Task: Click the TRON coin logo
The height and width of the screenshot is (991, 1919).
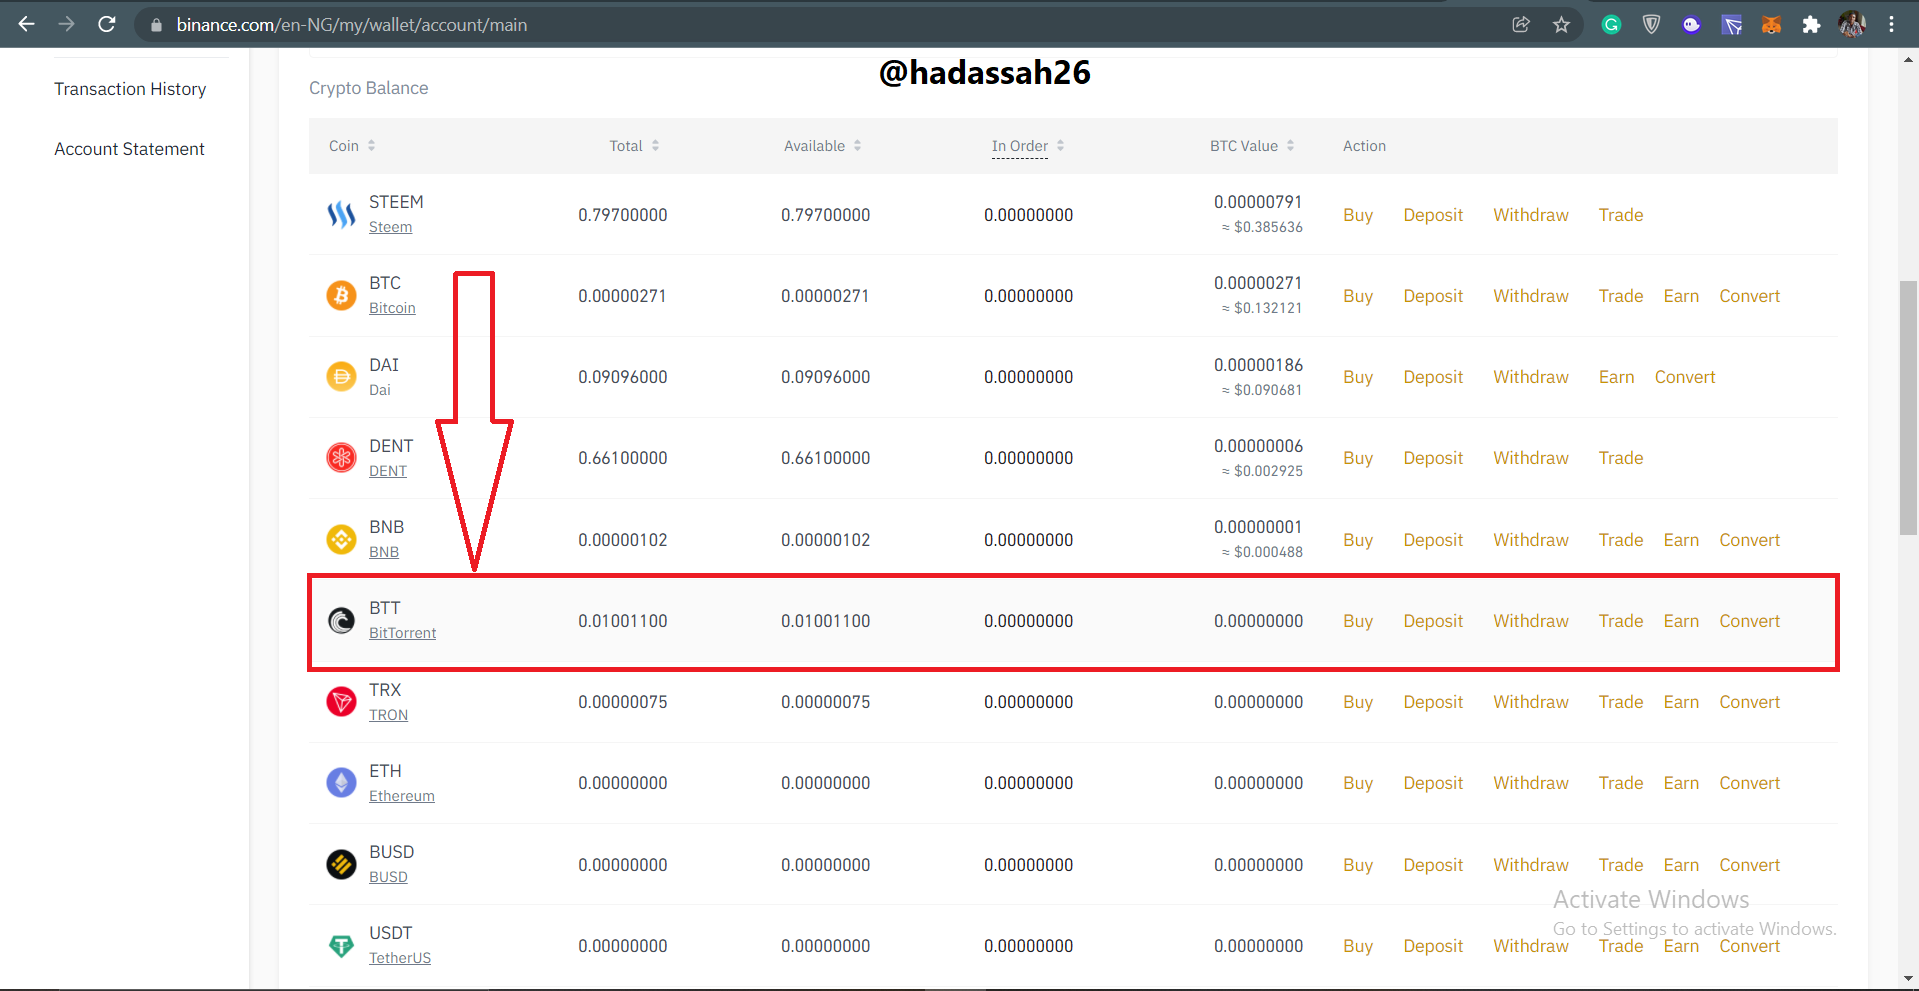Action: tap(341, 701)
